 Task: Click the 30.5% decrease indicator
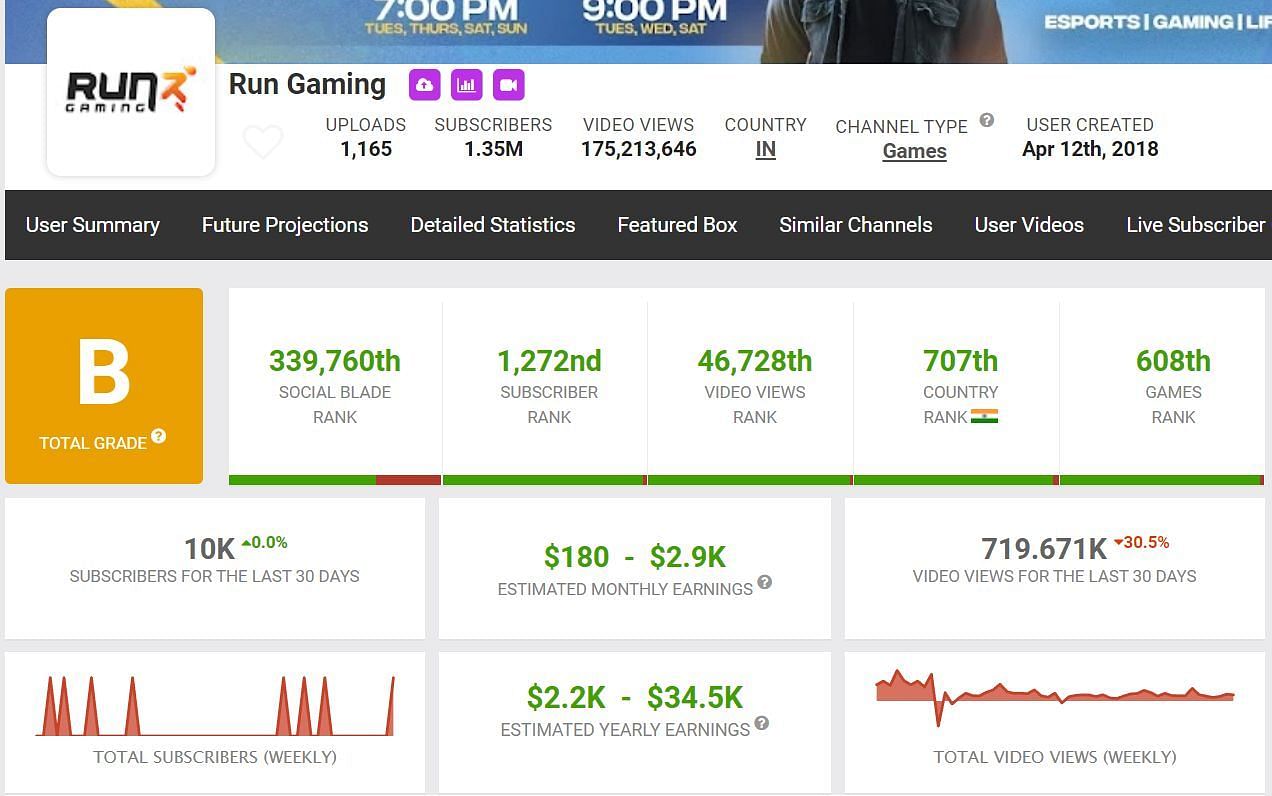click(1141, 542)
